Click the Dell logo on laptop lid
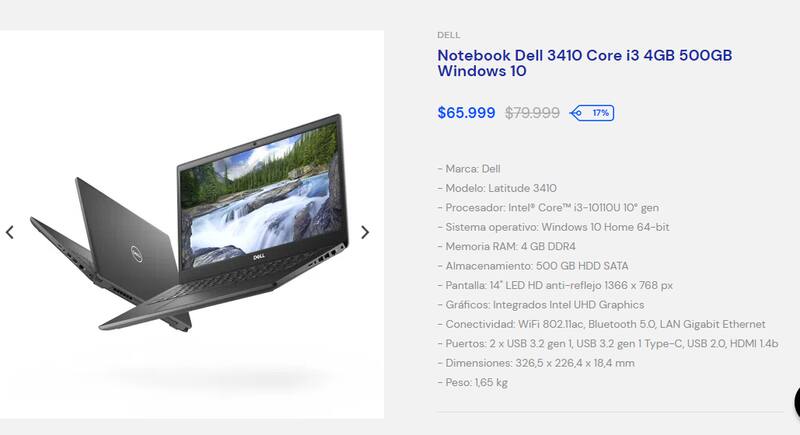This screenshot has width=800, height=435. tap(137, 253)
